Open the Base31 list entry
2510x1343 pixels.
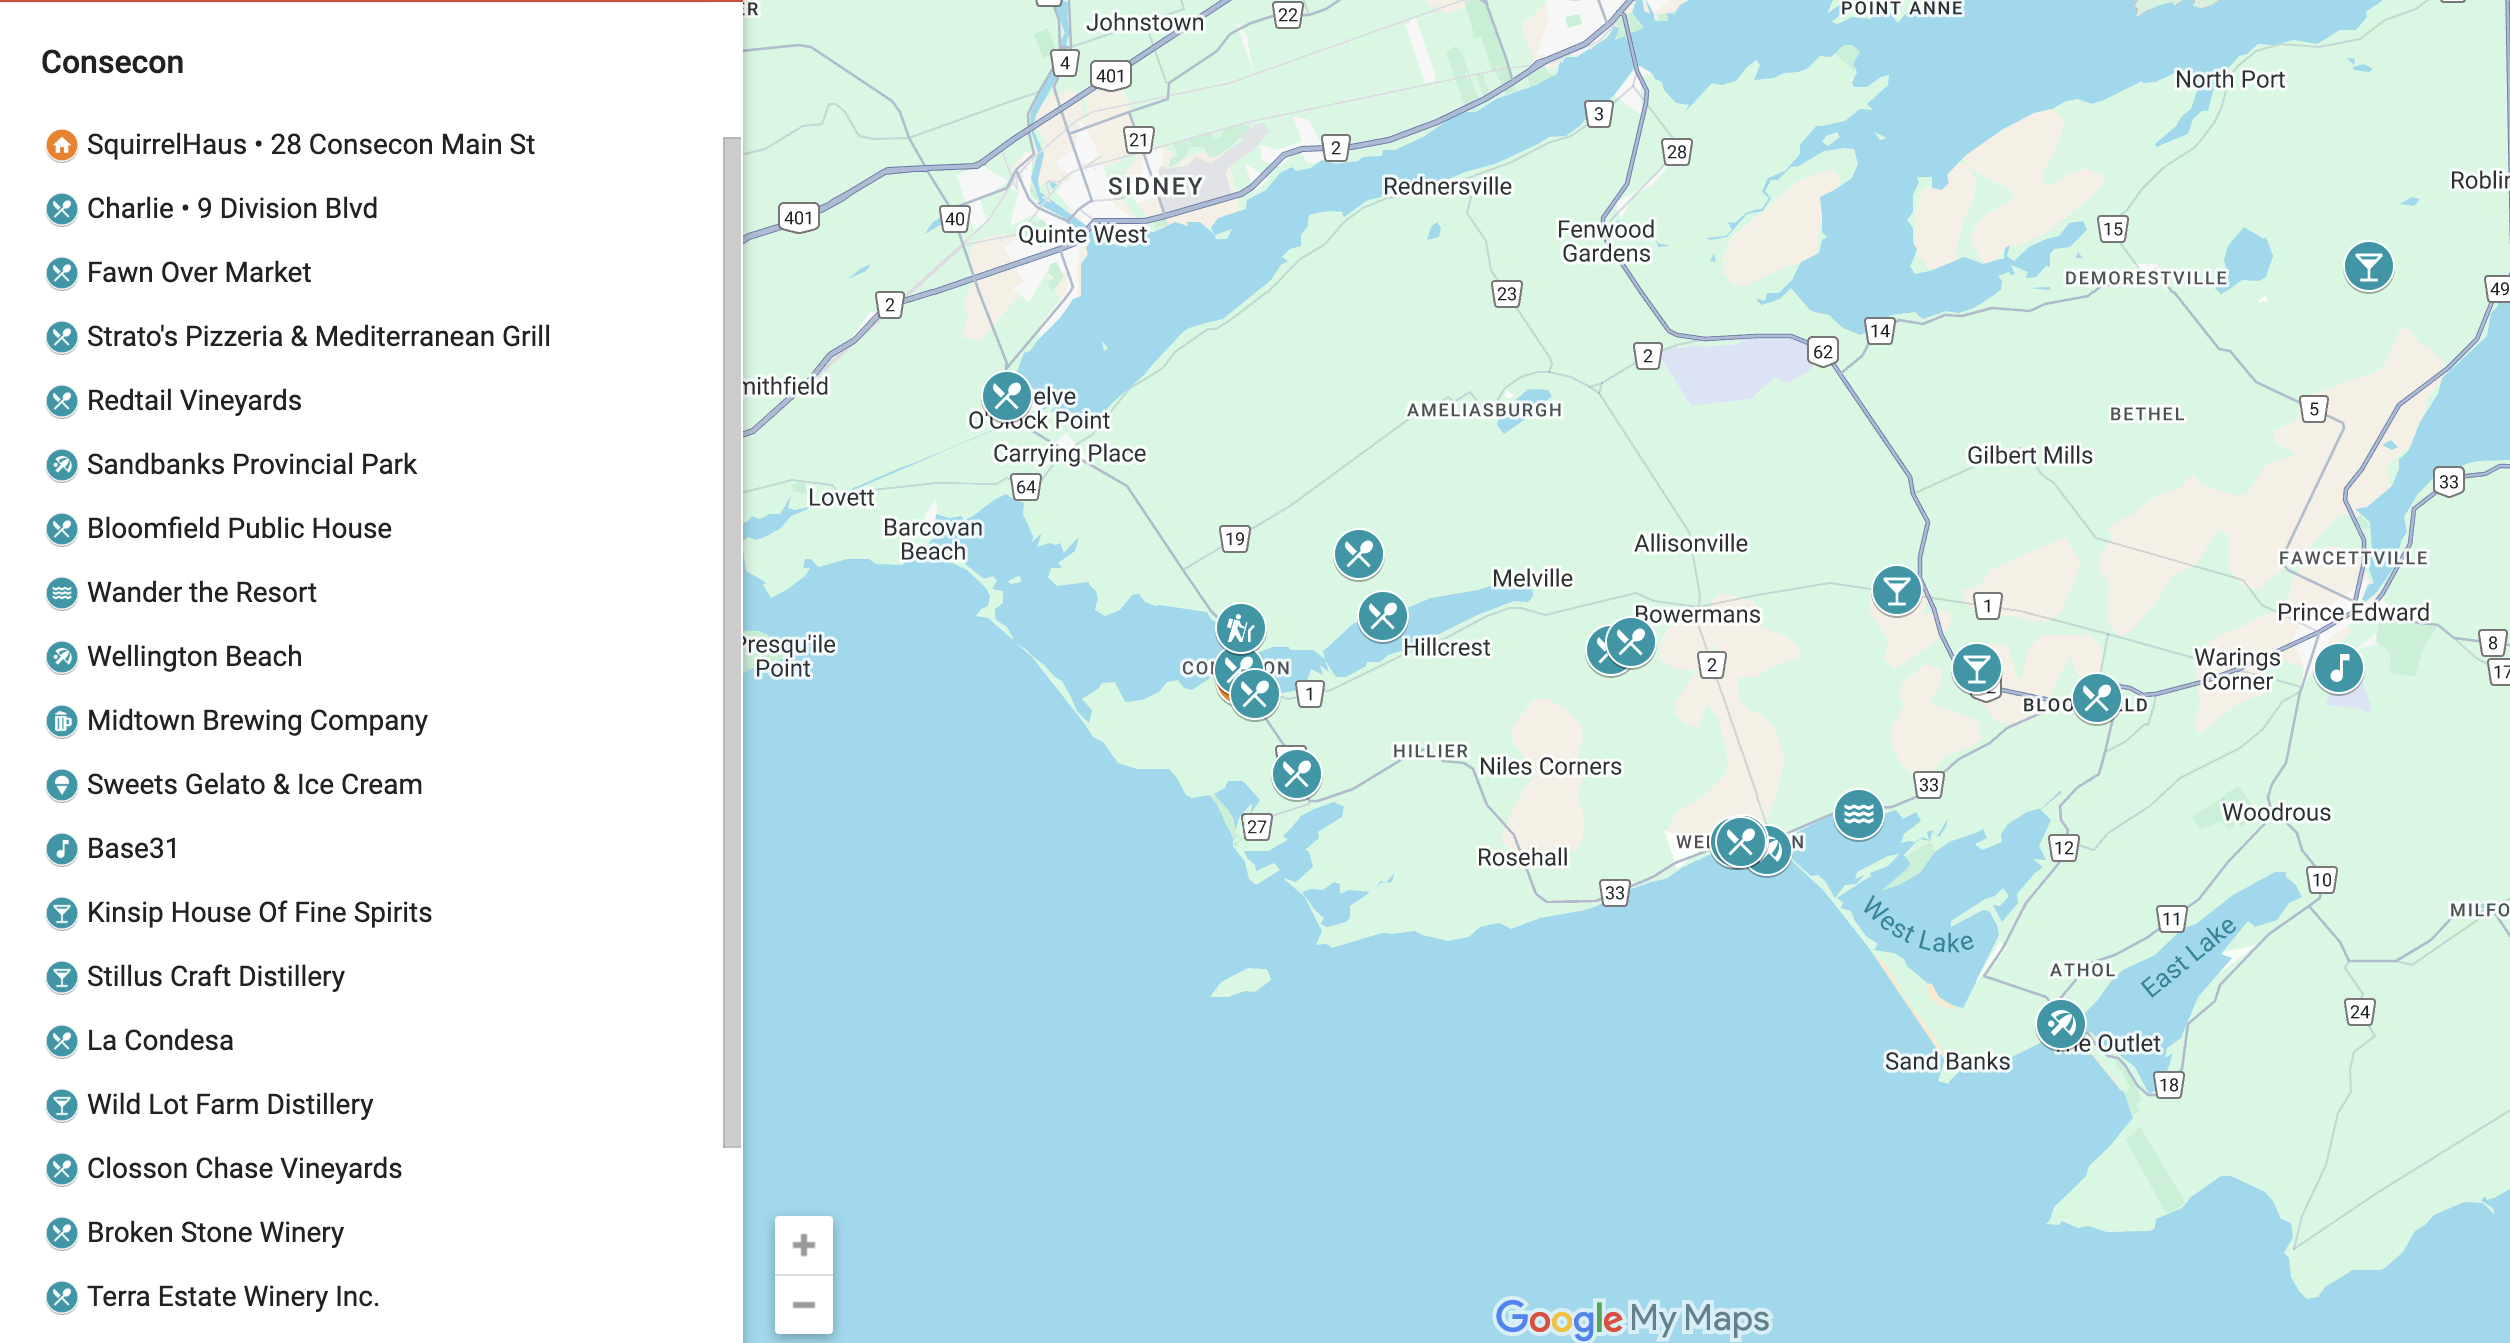(133, 849)
